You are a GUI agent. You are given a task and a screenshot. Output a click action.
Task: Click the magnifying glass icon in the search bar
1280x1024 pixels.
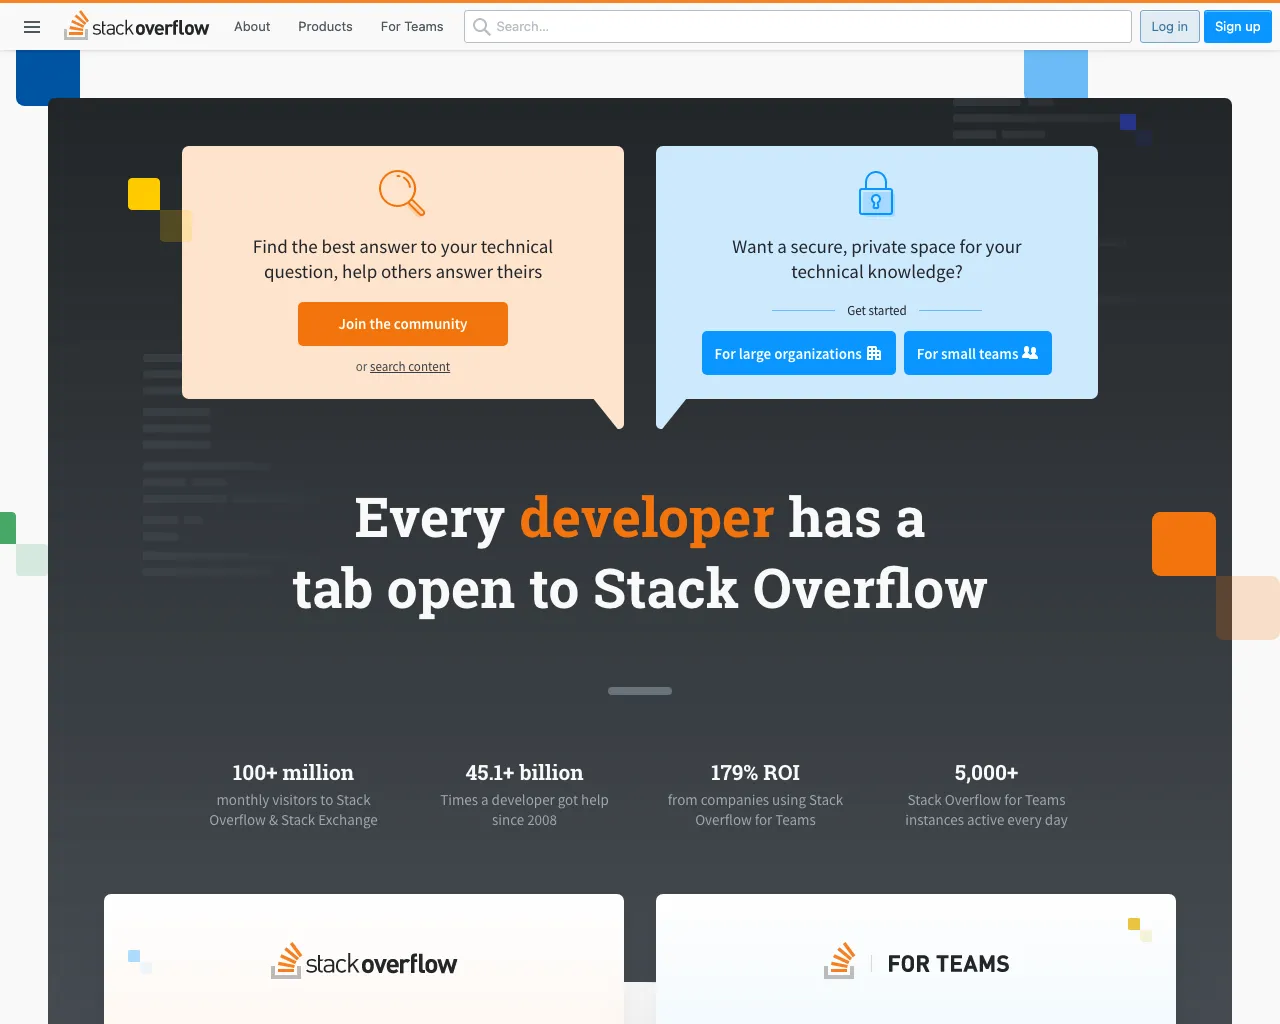[481, 26]
